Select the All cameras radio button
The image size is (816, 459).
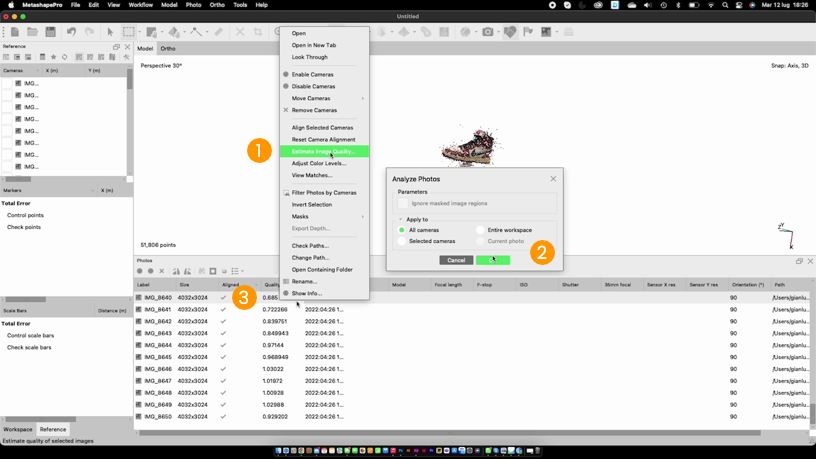click(403, 230)
